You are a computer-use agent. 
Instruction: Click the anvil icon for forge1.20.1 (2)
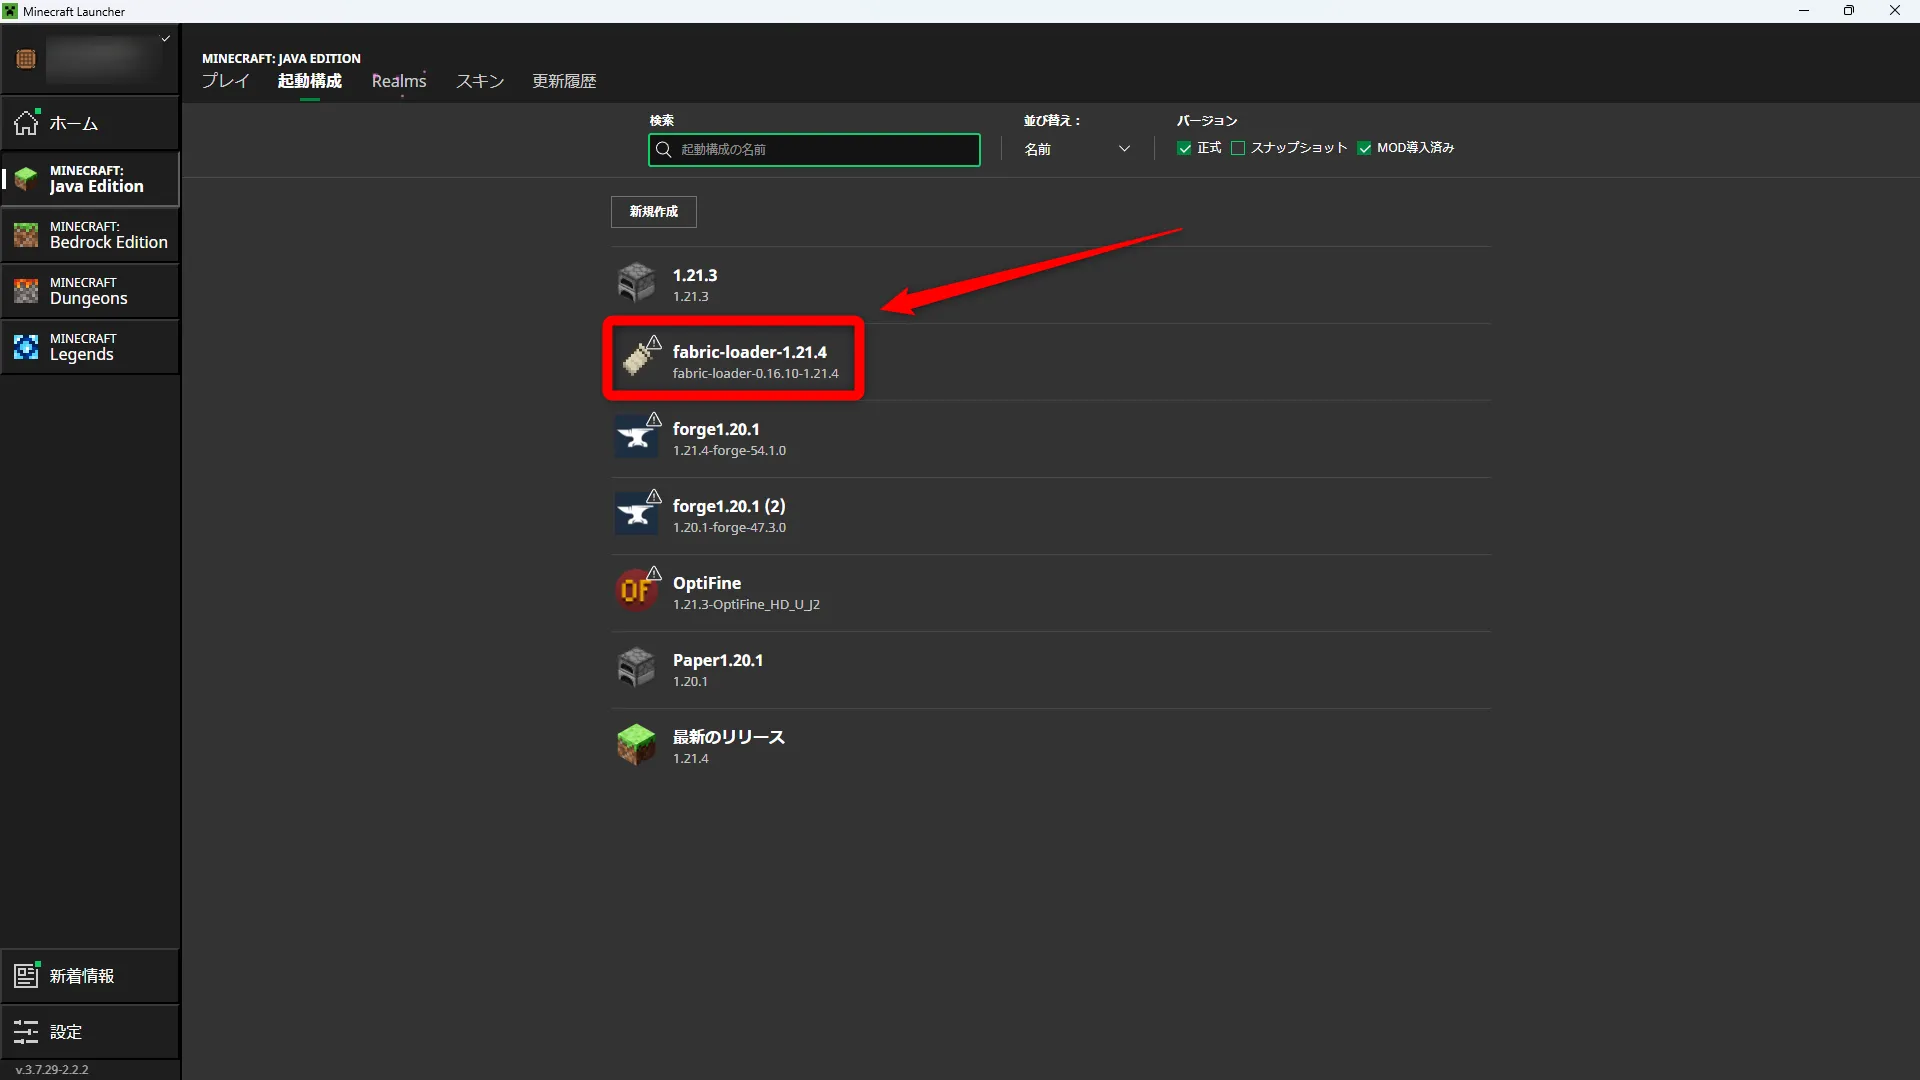[636, 514]
